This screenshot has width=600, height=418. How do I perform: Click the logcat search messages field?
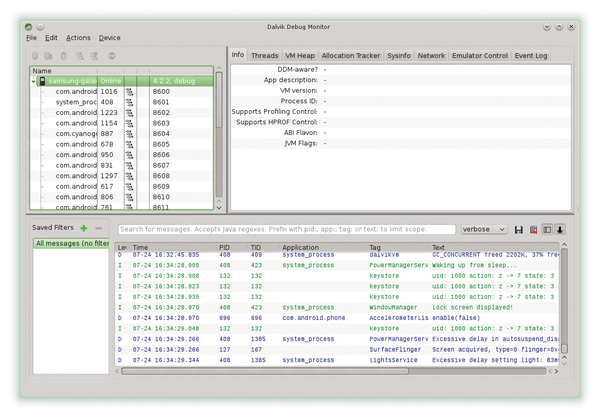(x=287, y=229)
